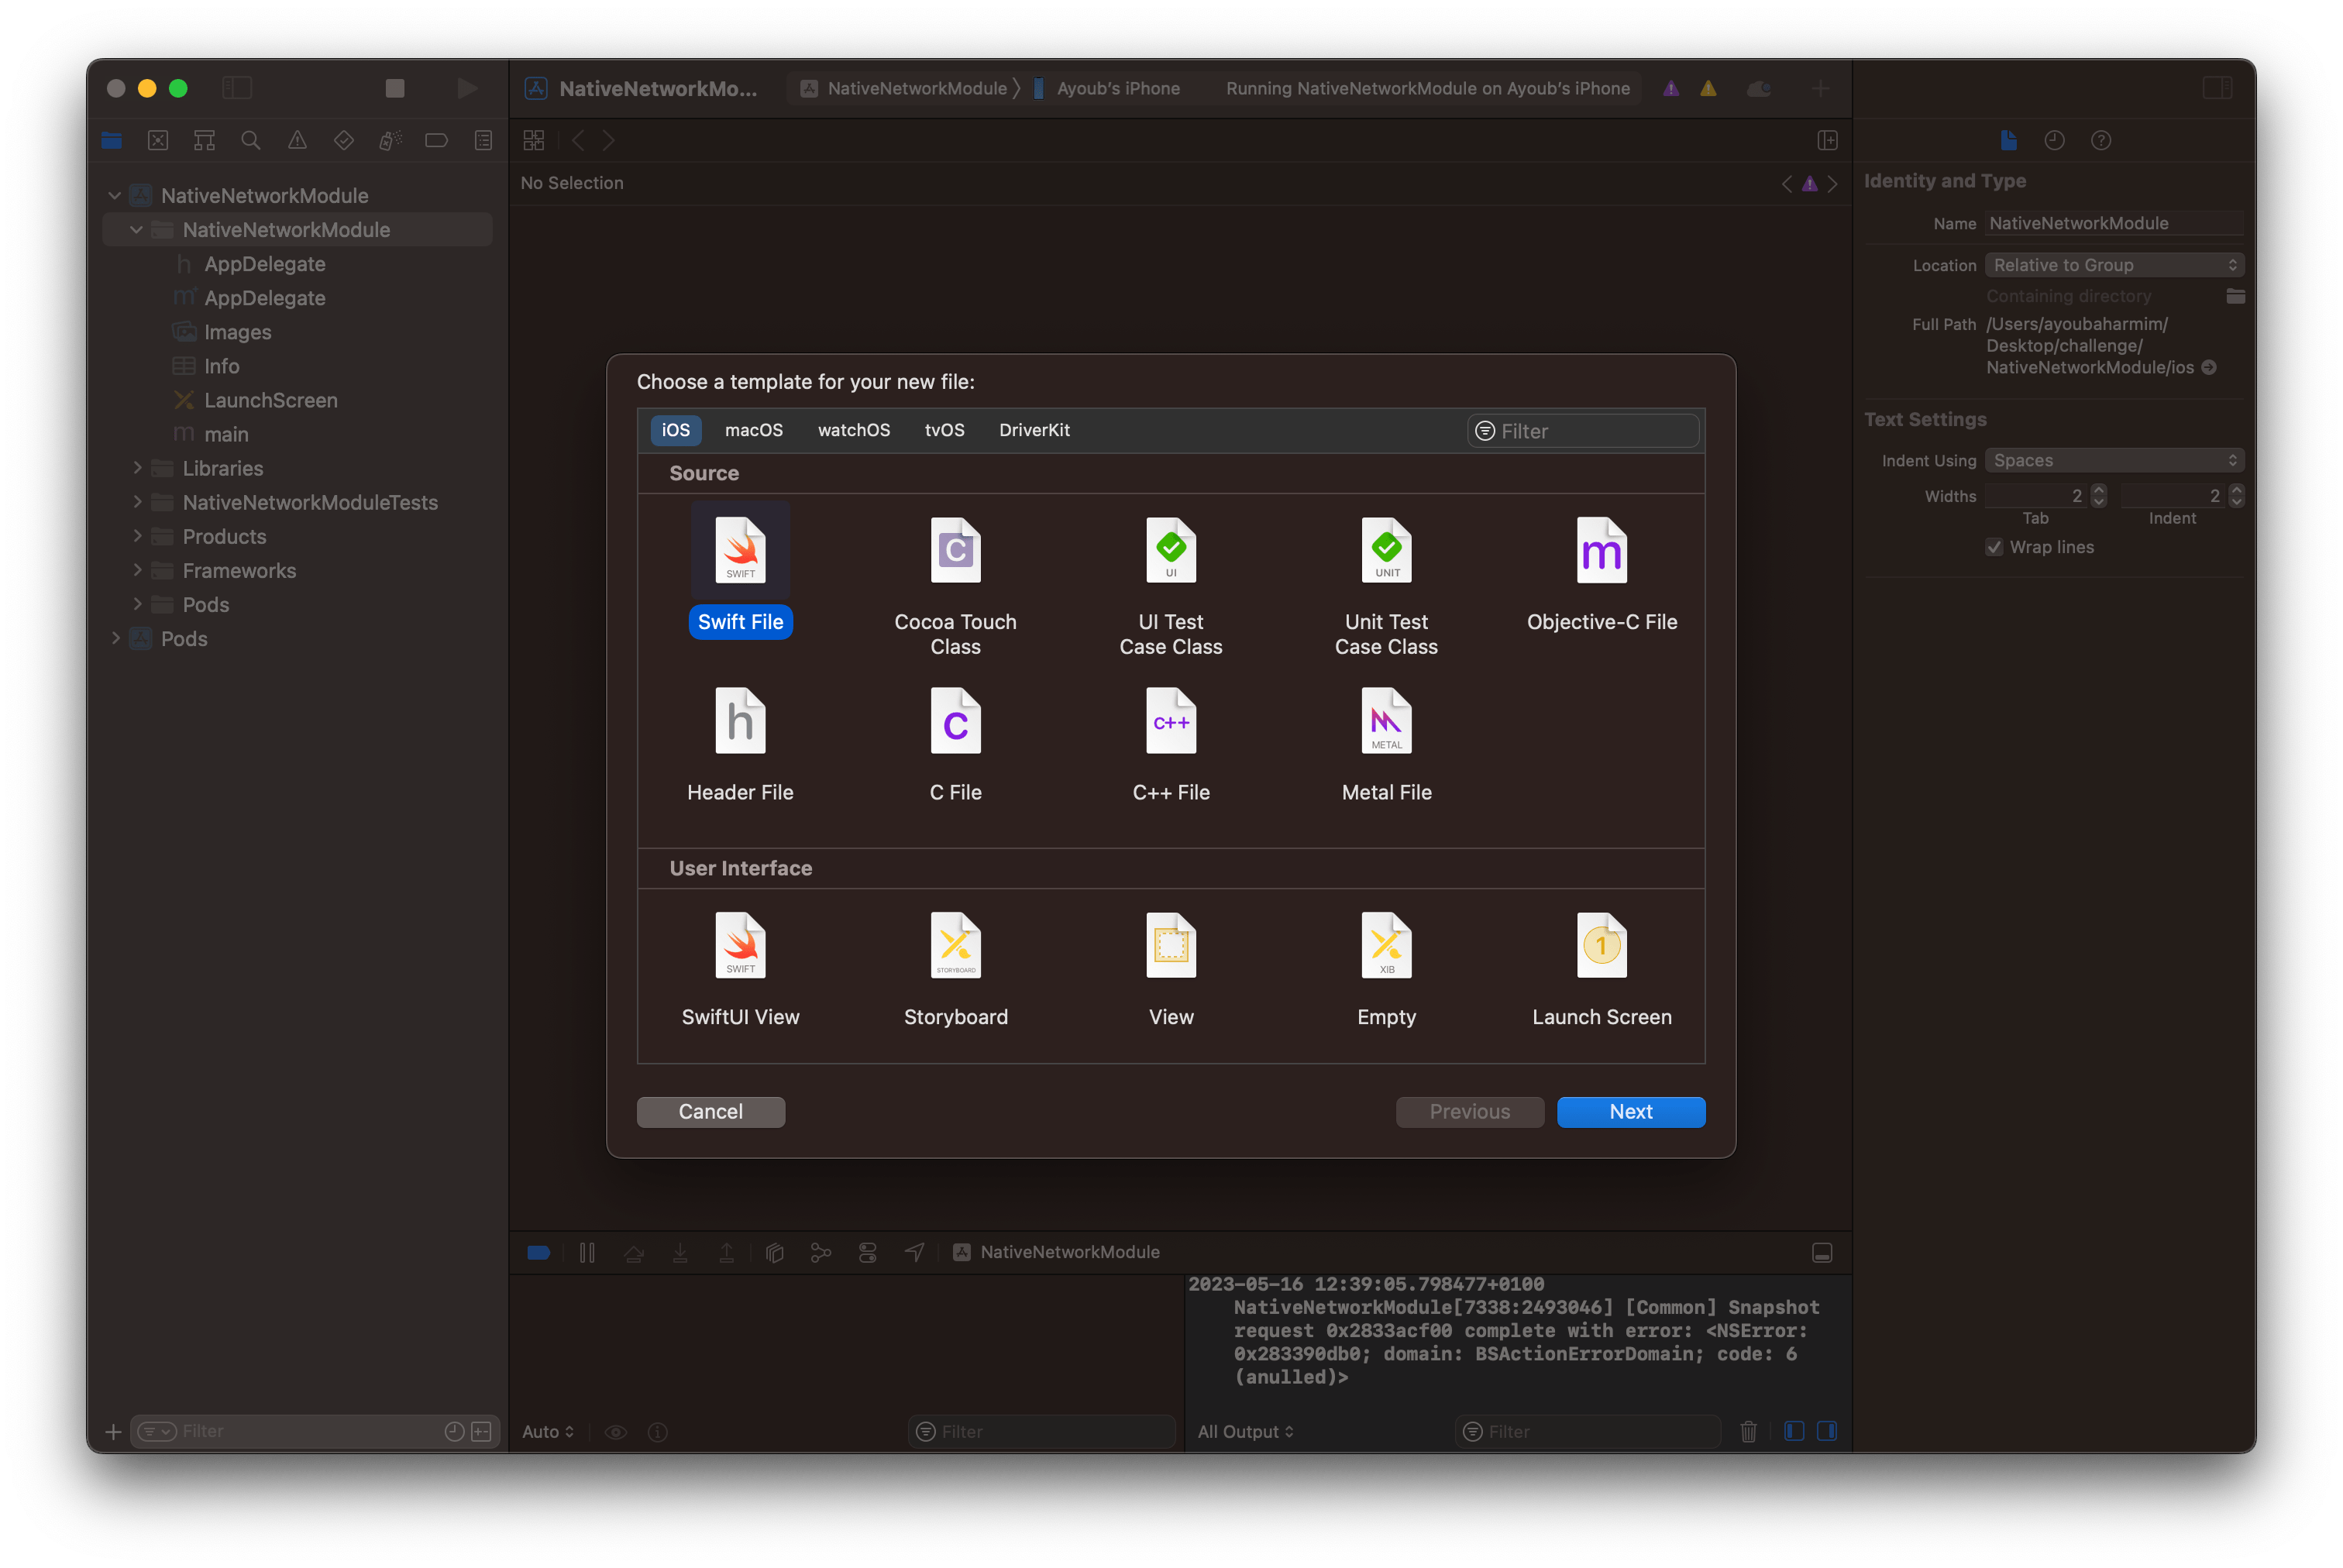
Task: Select the Unit Test Case Class template
Action: pos(1386,586)
